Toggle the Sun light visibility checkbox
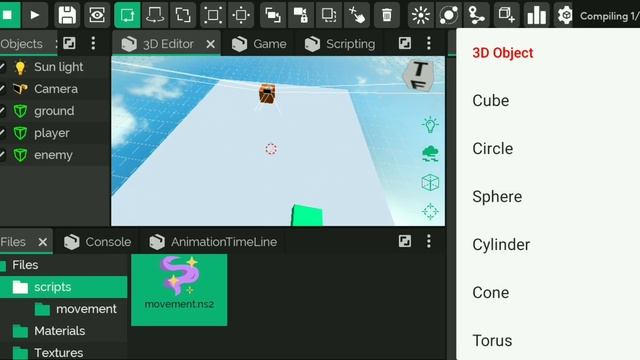Image resolution: width=640 pixels, height=360 pixels. coord(3,67)
